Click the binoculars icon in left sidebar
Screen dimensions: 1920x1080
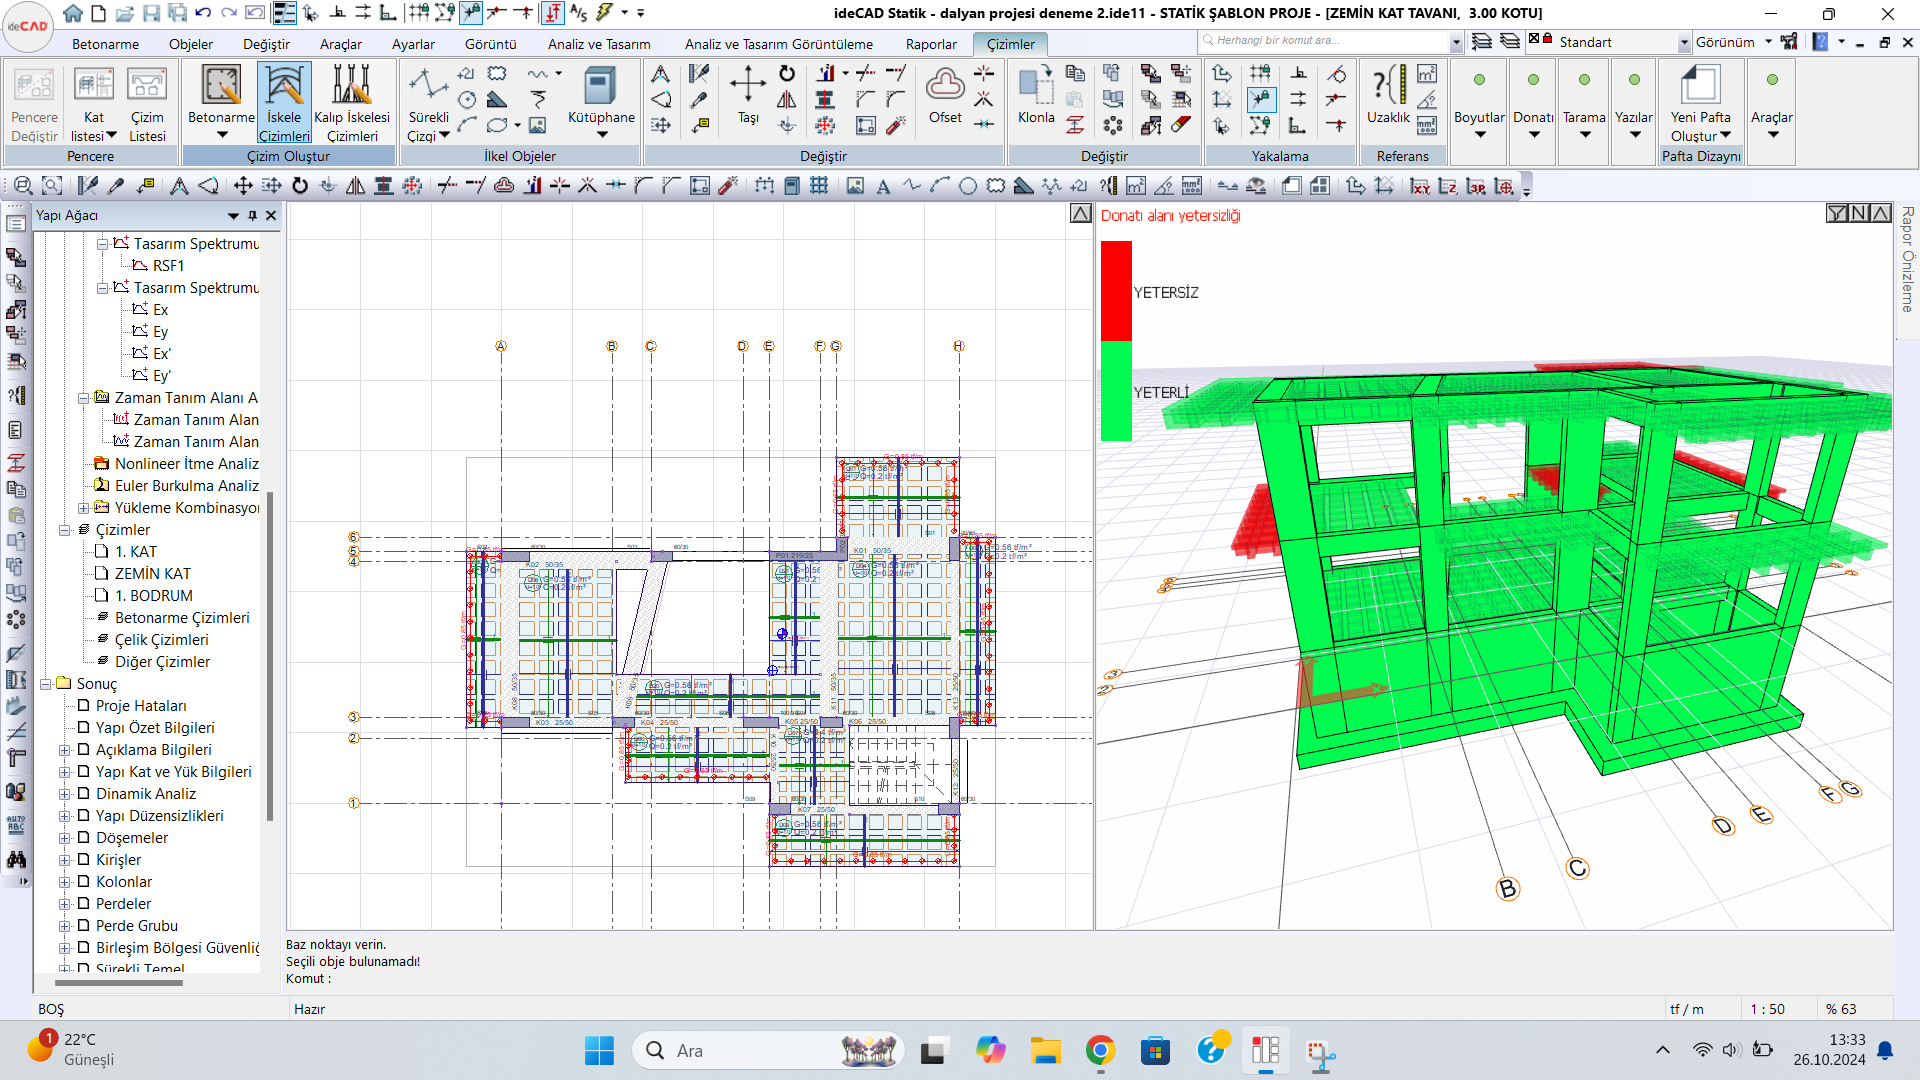coord(16,859)
